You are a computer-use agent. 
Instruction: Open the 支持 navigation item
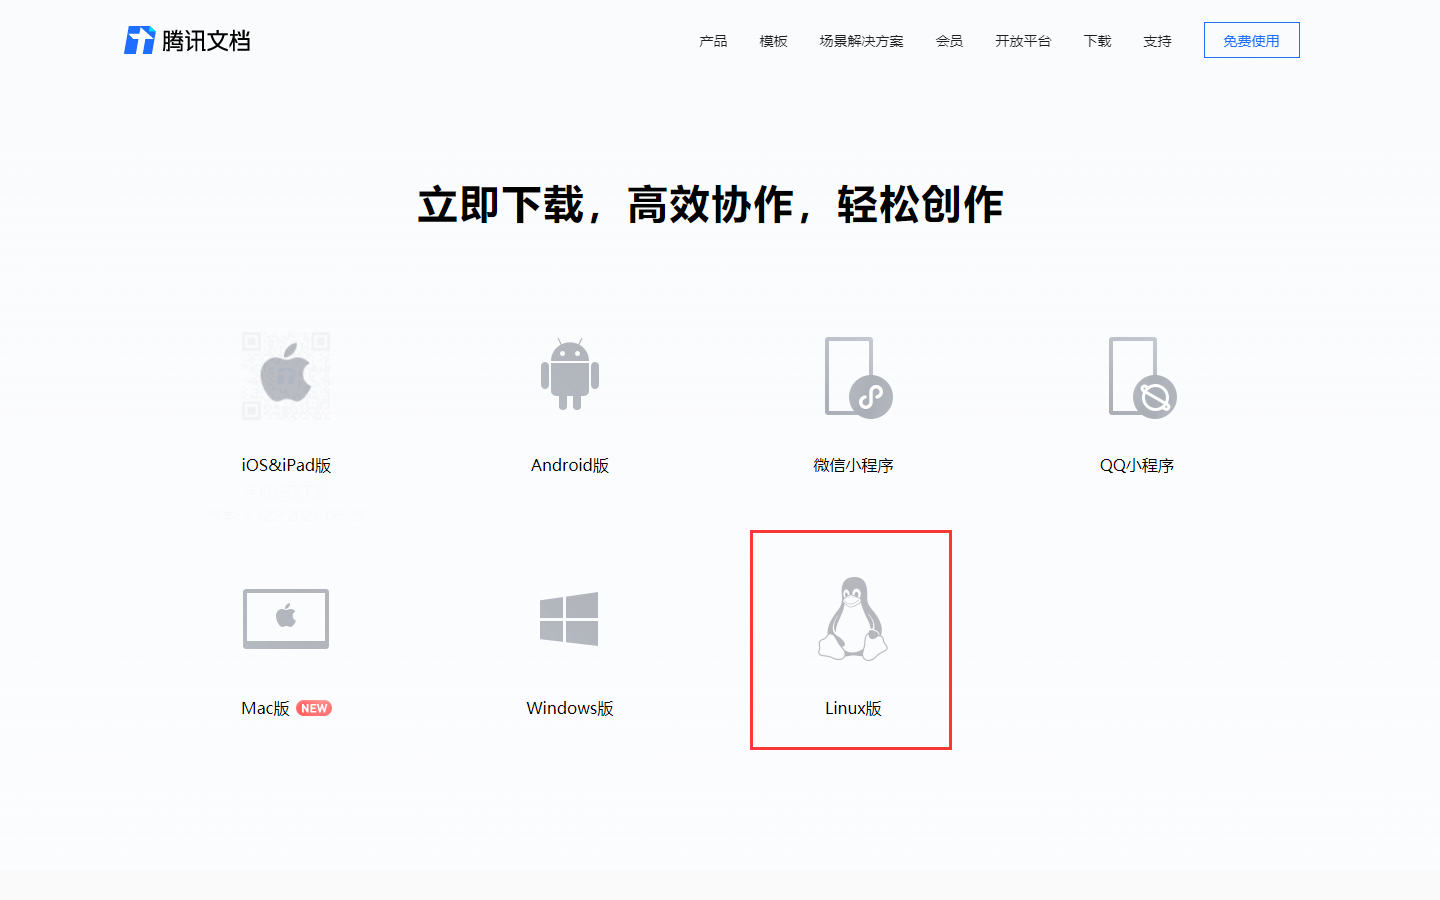pyautogui.click(x=1157, y=41)
